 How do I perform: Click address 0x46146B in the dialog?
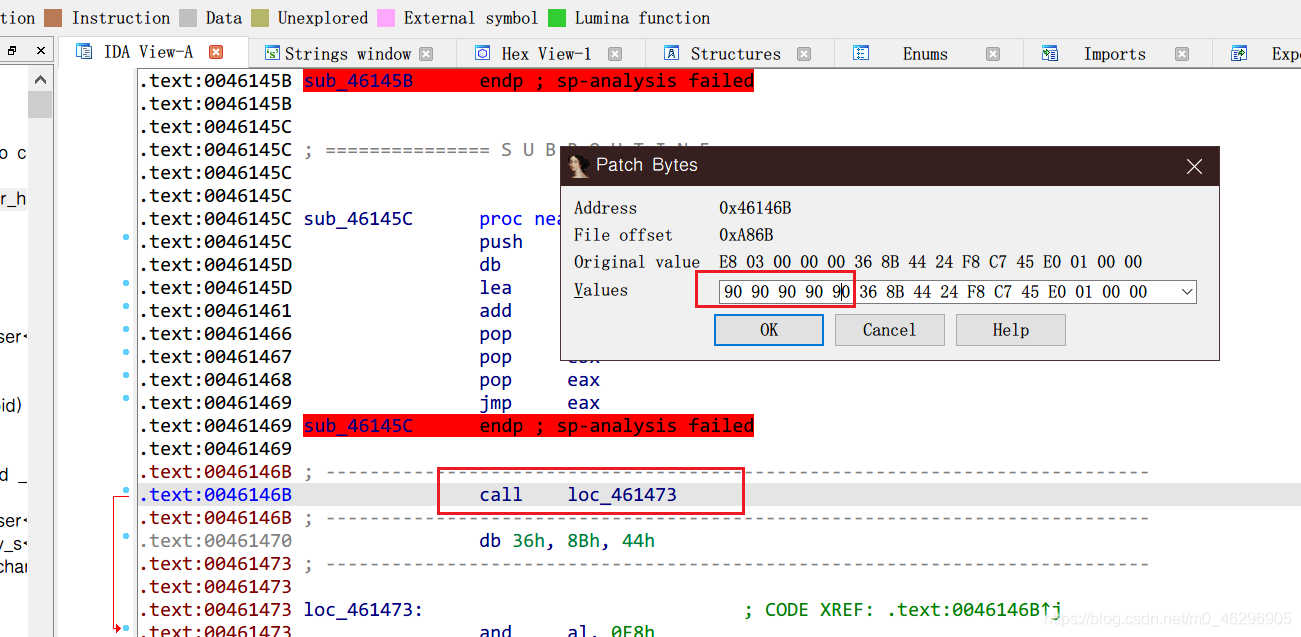point(755,208)
